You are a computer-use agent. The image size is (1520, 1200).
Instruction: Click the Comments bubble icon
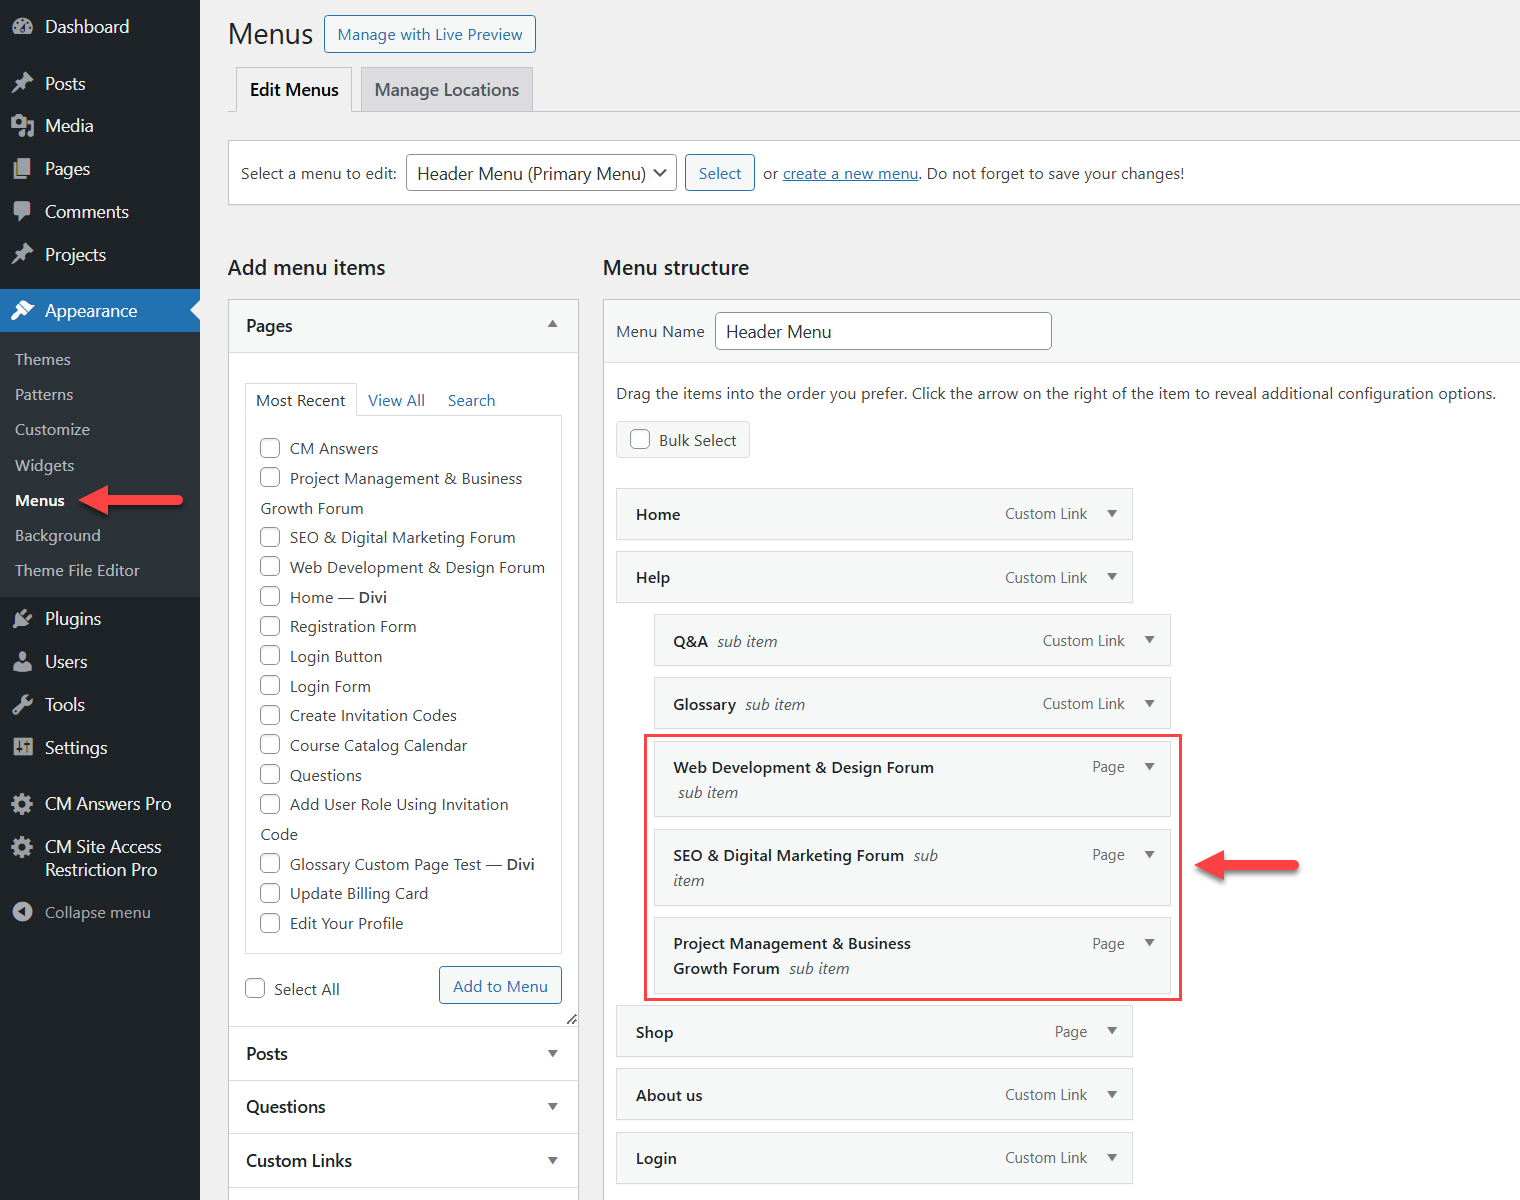(x=22, y=212)
